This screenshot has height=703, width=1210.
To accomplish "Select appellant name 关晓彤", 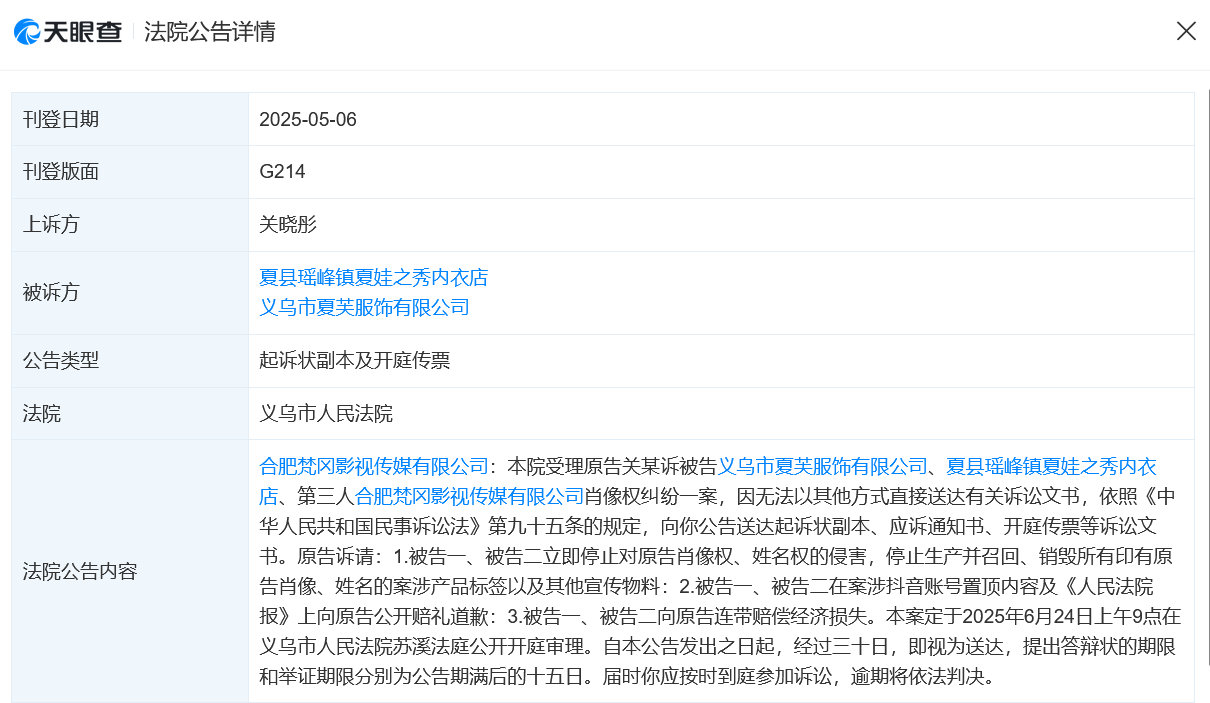I will pyautogui.click(x=288, y=224).
